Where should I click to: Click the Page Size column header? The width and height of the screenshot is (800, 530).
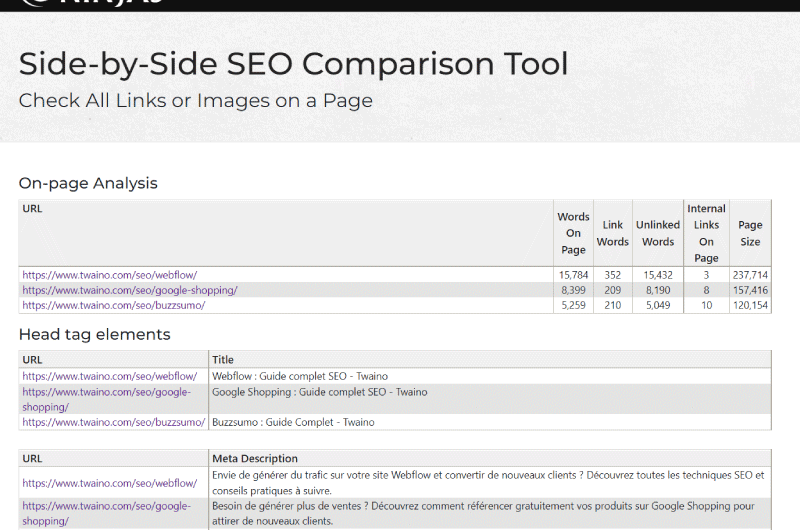coord(750,233)
